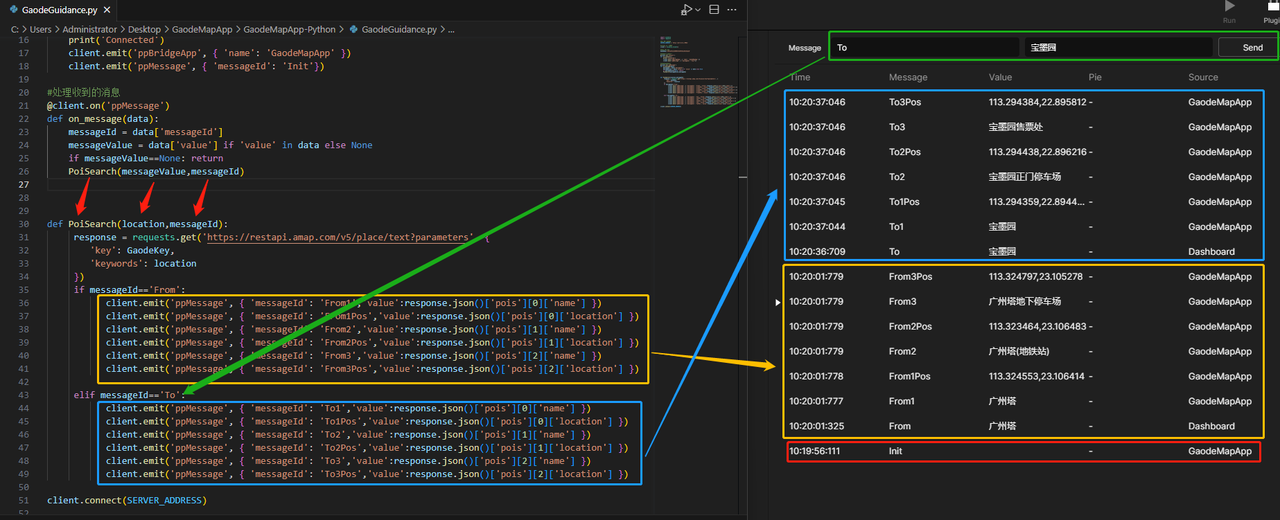
Task: Click the GaodeGuidance.py breadcrumb segment
Action: (398, 30)
